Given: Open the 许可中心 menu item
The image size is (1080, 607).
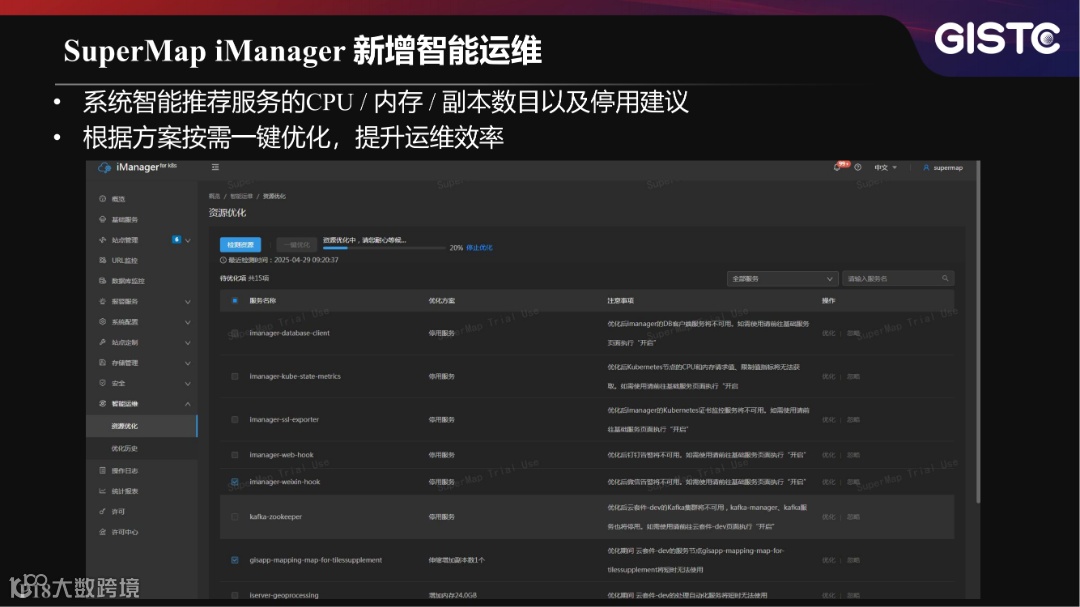Looking at the screenshot, I should pyautogui.click(x=125, y=533).
